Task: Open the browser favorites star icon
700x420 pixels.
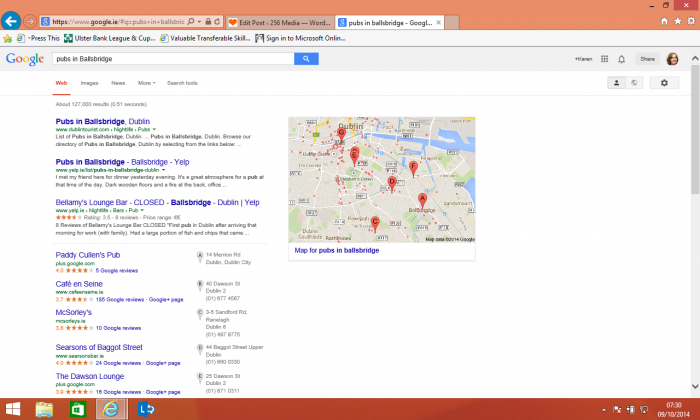Action: (x=678, y=21)
